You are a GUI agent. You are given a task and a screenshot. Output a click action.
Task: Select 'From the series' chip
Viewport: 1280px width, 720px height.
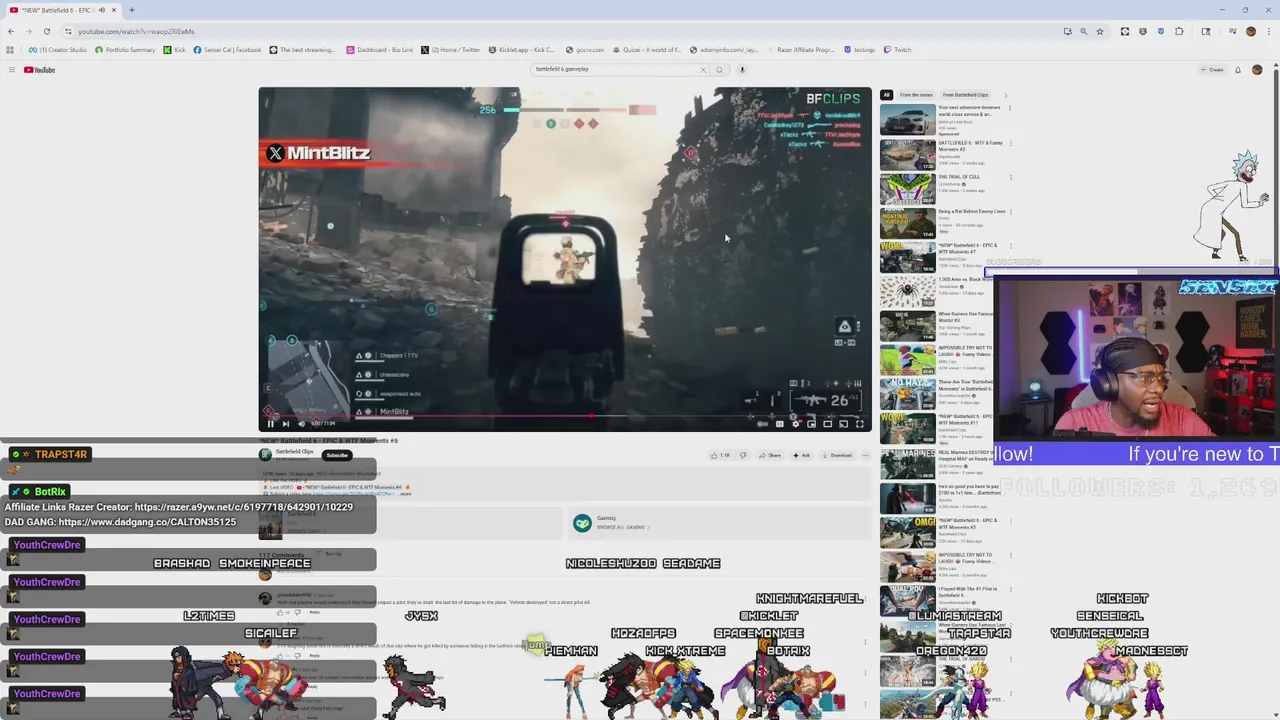tap(916, 95)
